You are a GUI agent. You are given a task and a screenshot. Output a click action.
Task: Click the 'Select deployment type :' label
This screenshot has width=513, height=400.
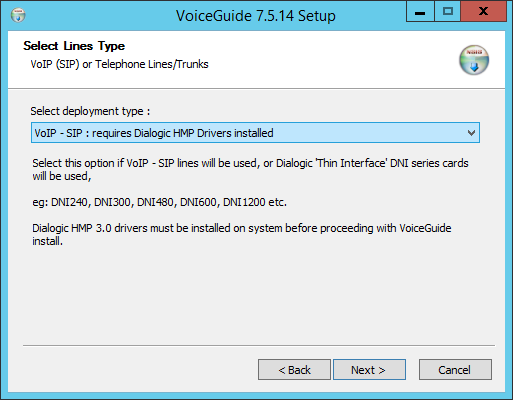[x=90, y=111]
